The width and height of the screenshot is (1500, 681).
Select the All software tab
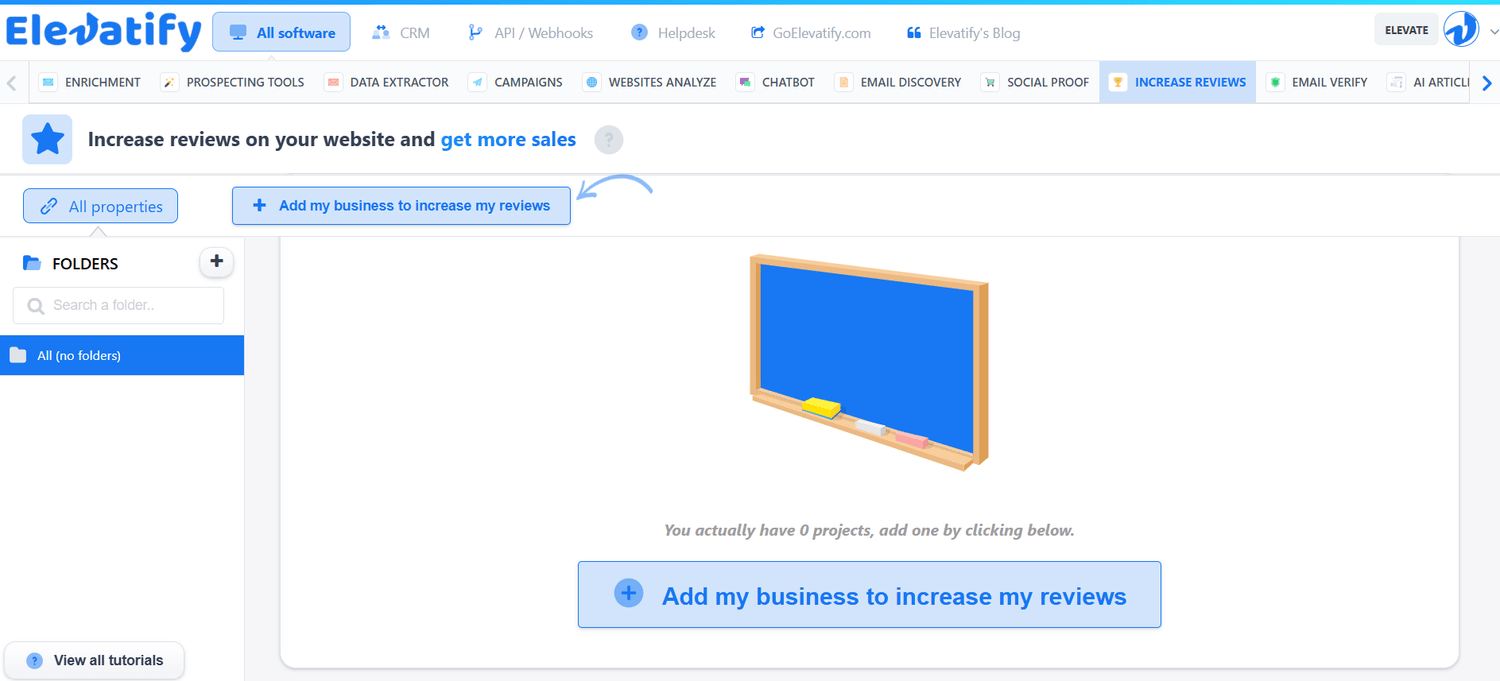281,33
